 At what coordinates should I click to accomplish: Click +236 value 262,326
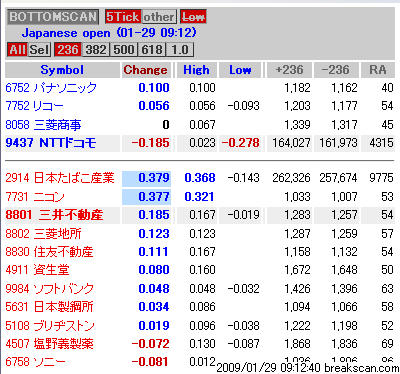pos(291,178)
